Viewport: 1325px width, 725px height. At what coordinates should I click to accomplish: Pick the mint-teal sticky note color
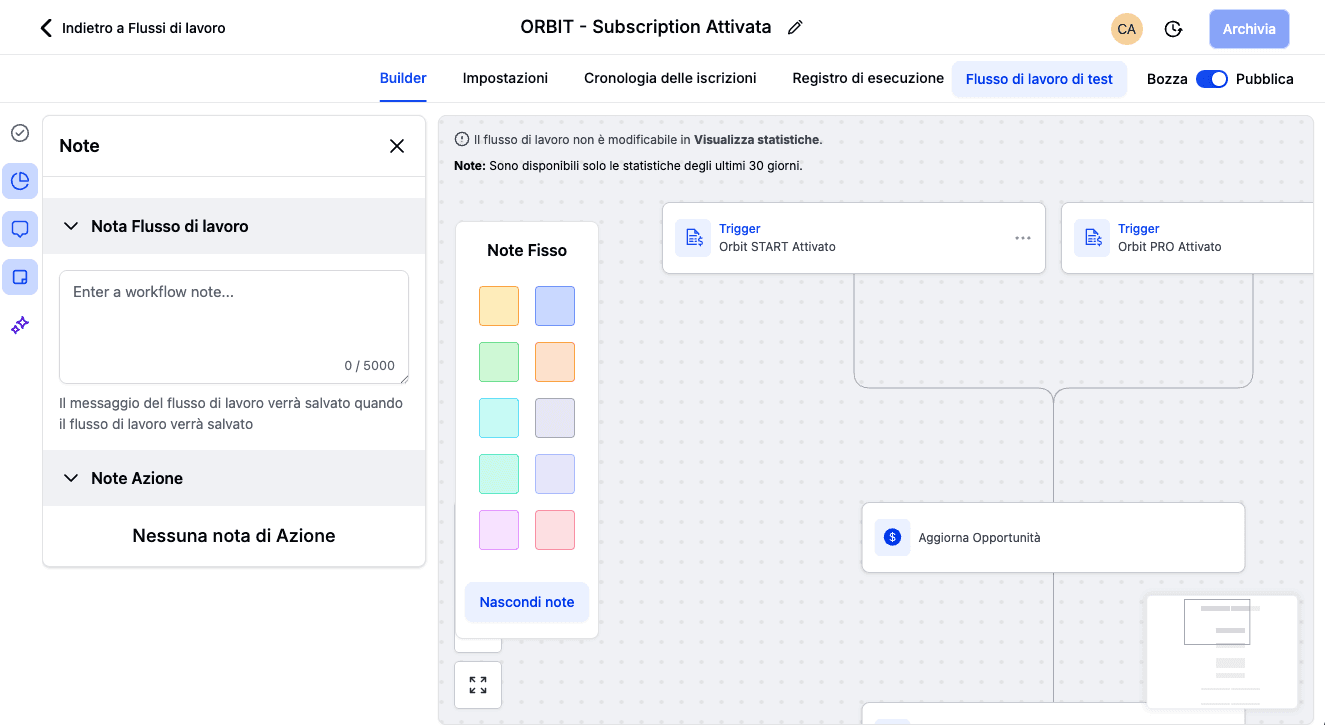pyautogui.click(x=499, y=474)
